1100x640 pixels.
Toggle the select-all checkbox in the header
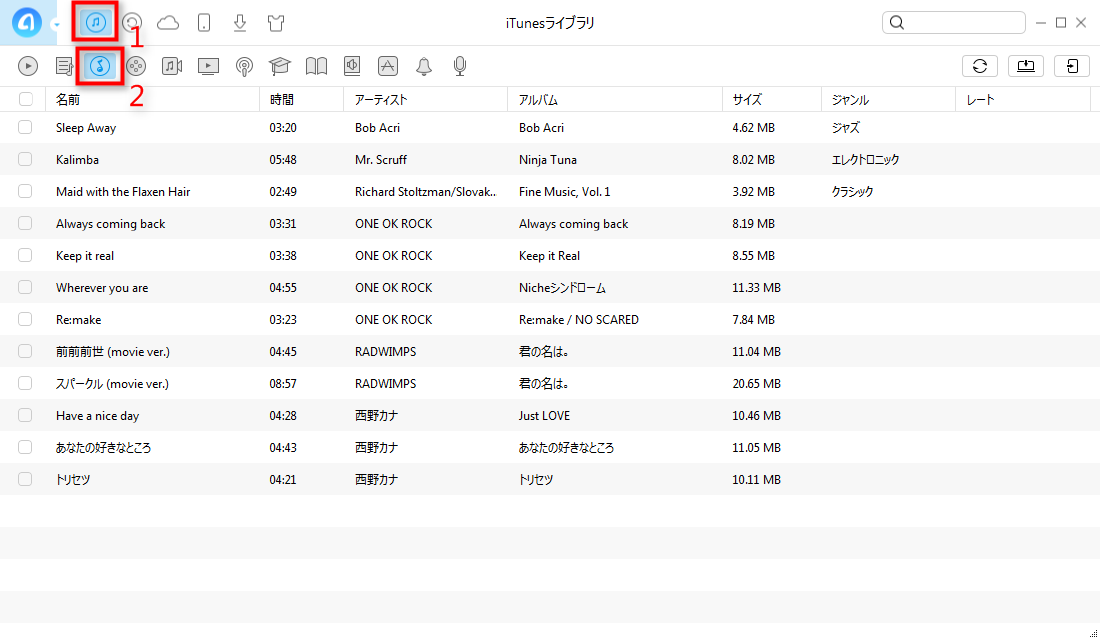[26, 100]
